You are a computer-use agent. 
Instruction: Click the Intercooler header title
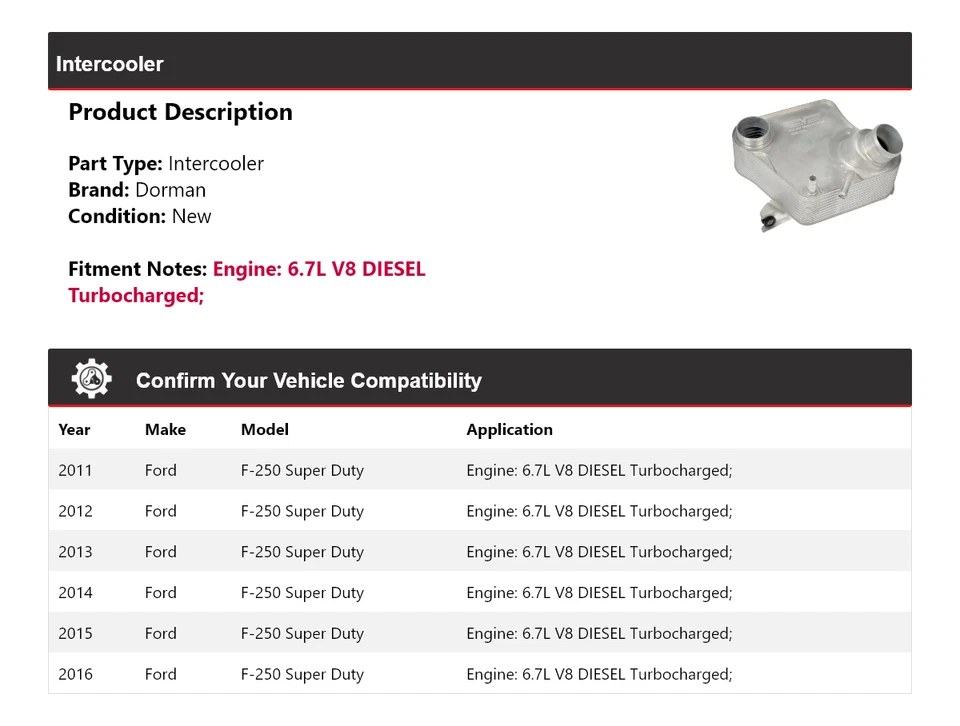click(x=110, y=64)
